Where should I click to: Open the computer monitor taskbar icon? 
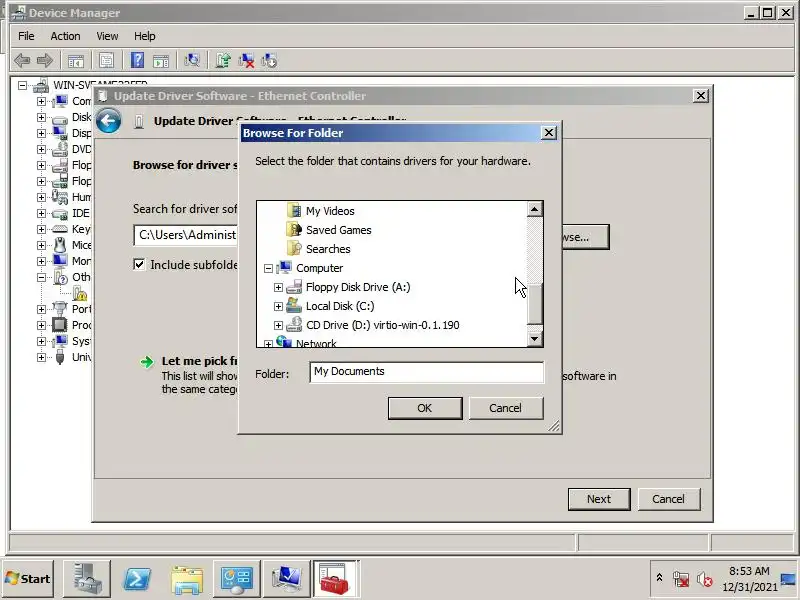pyautogui.click(x=286, y=579)
